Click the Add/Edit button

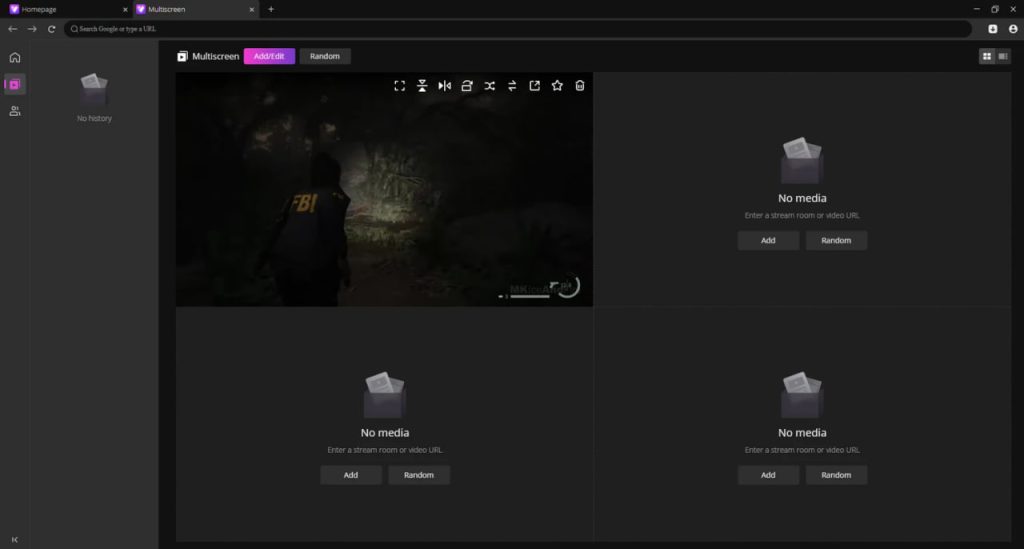pos(269,56)
